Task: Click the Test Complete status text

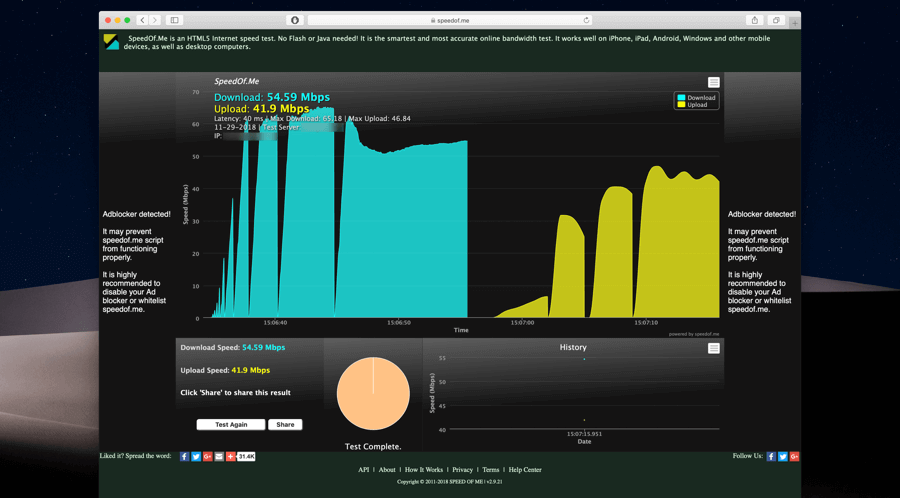Action: point(373,446)
